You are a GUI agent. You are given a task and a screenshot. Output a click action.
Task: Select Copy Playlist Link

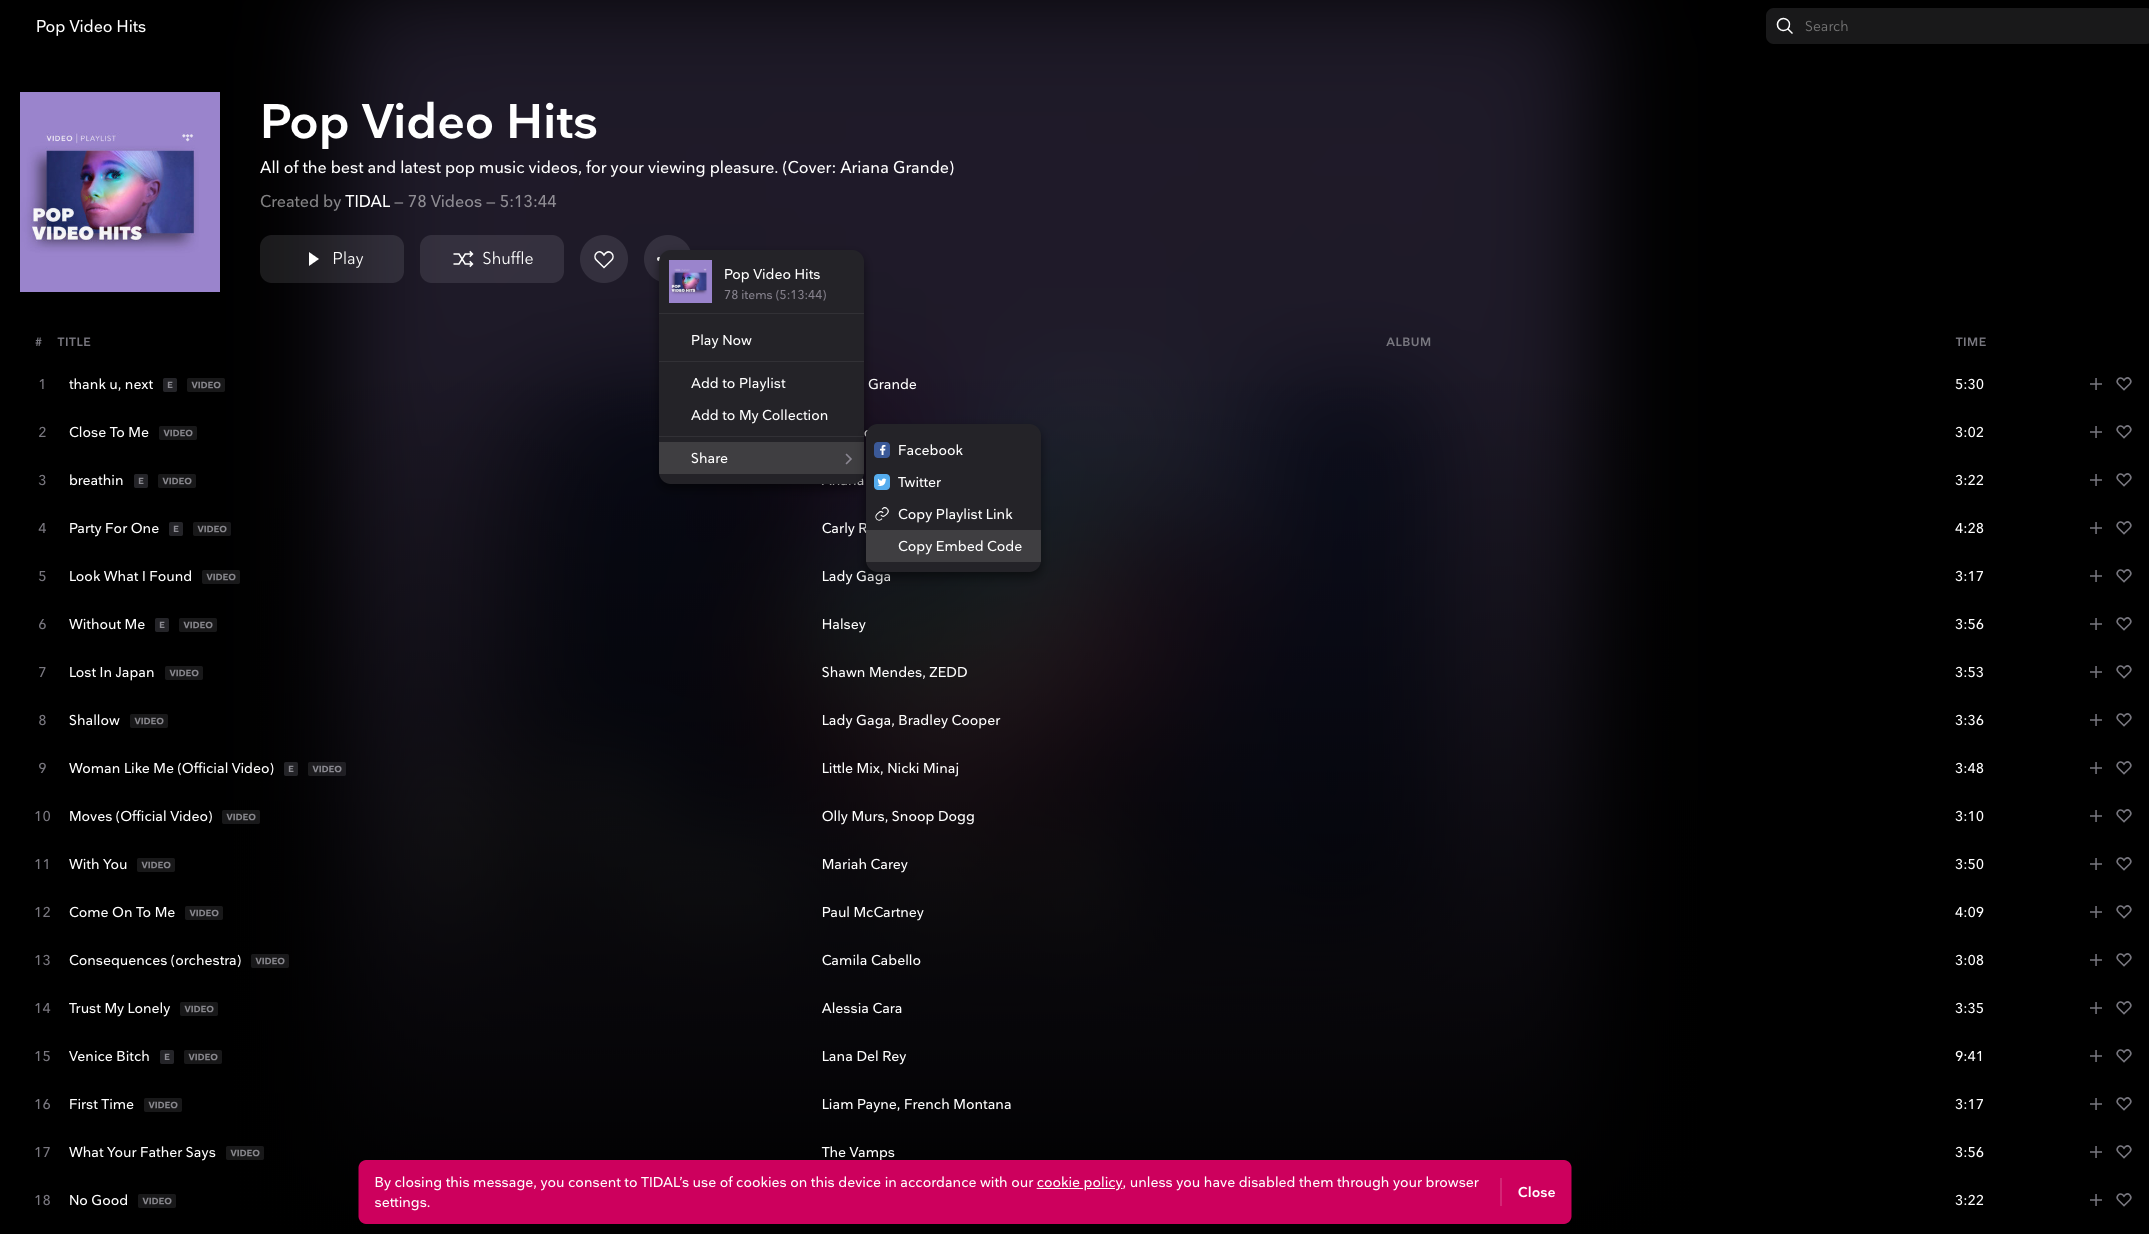(953, 514)
